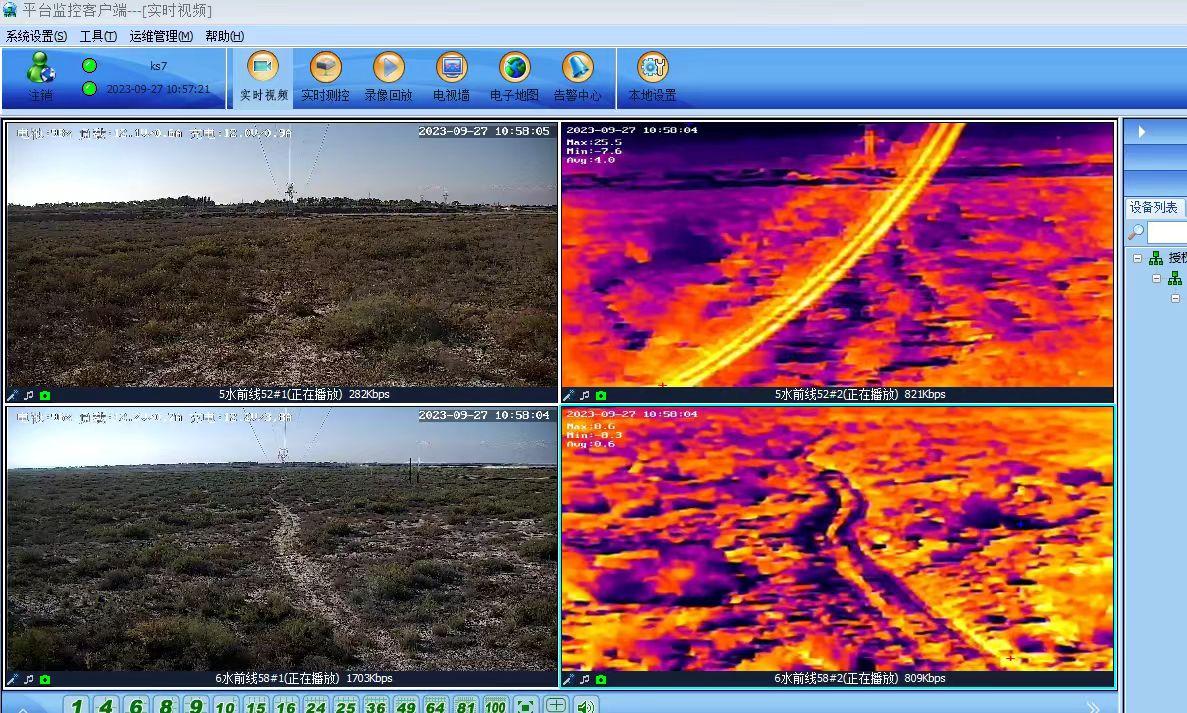Toggle the speaker mute button in bottom toolbar
1187x713 pixels.
pos(585,706)
